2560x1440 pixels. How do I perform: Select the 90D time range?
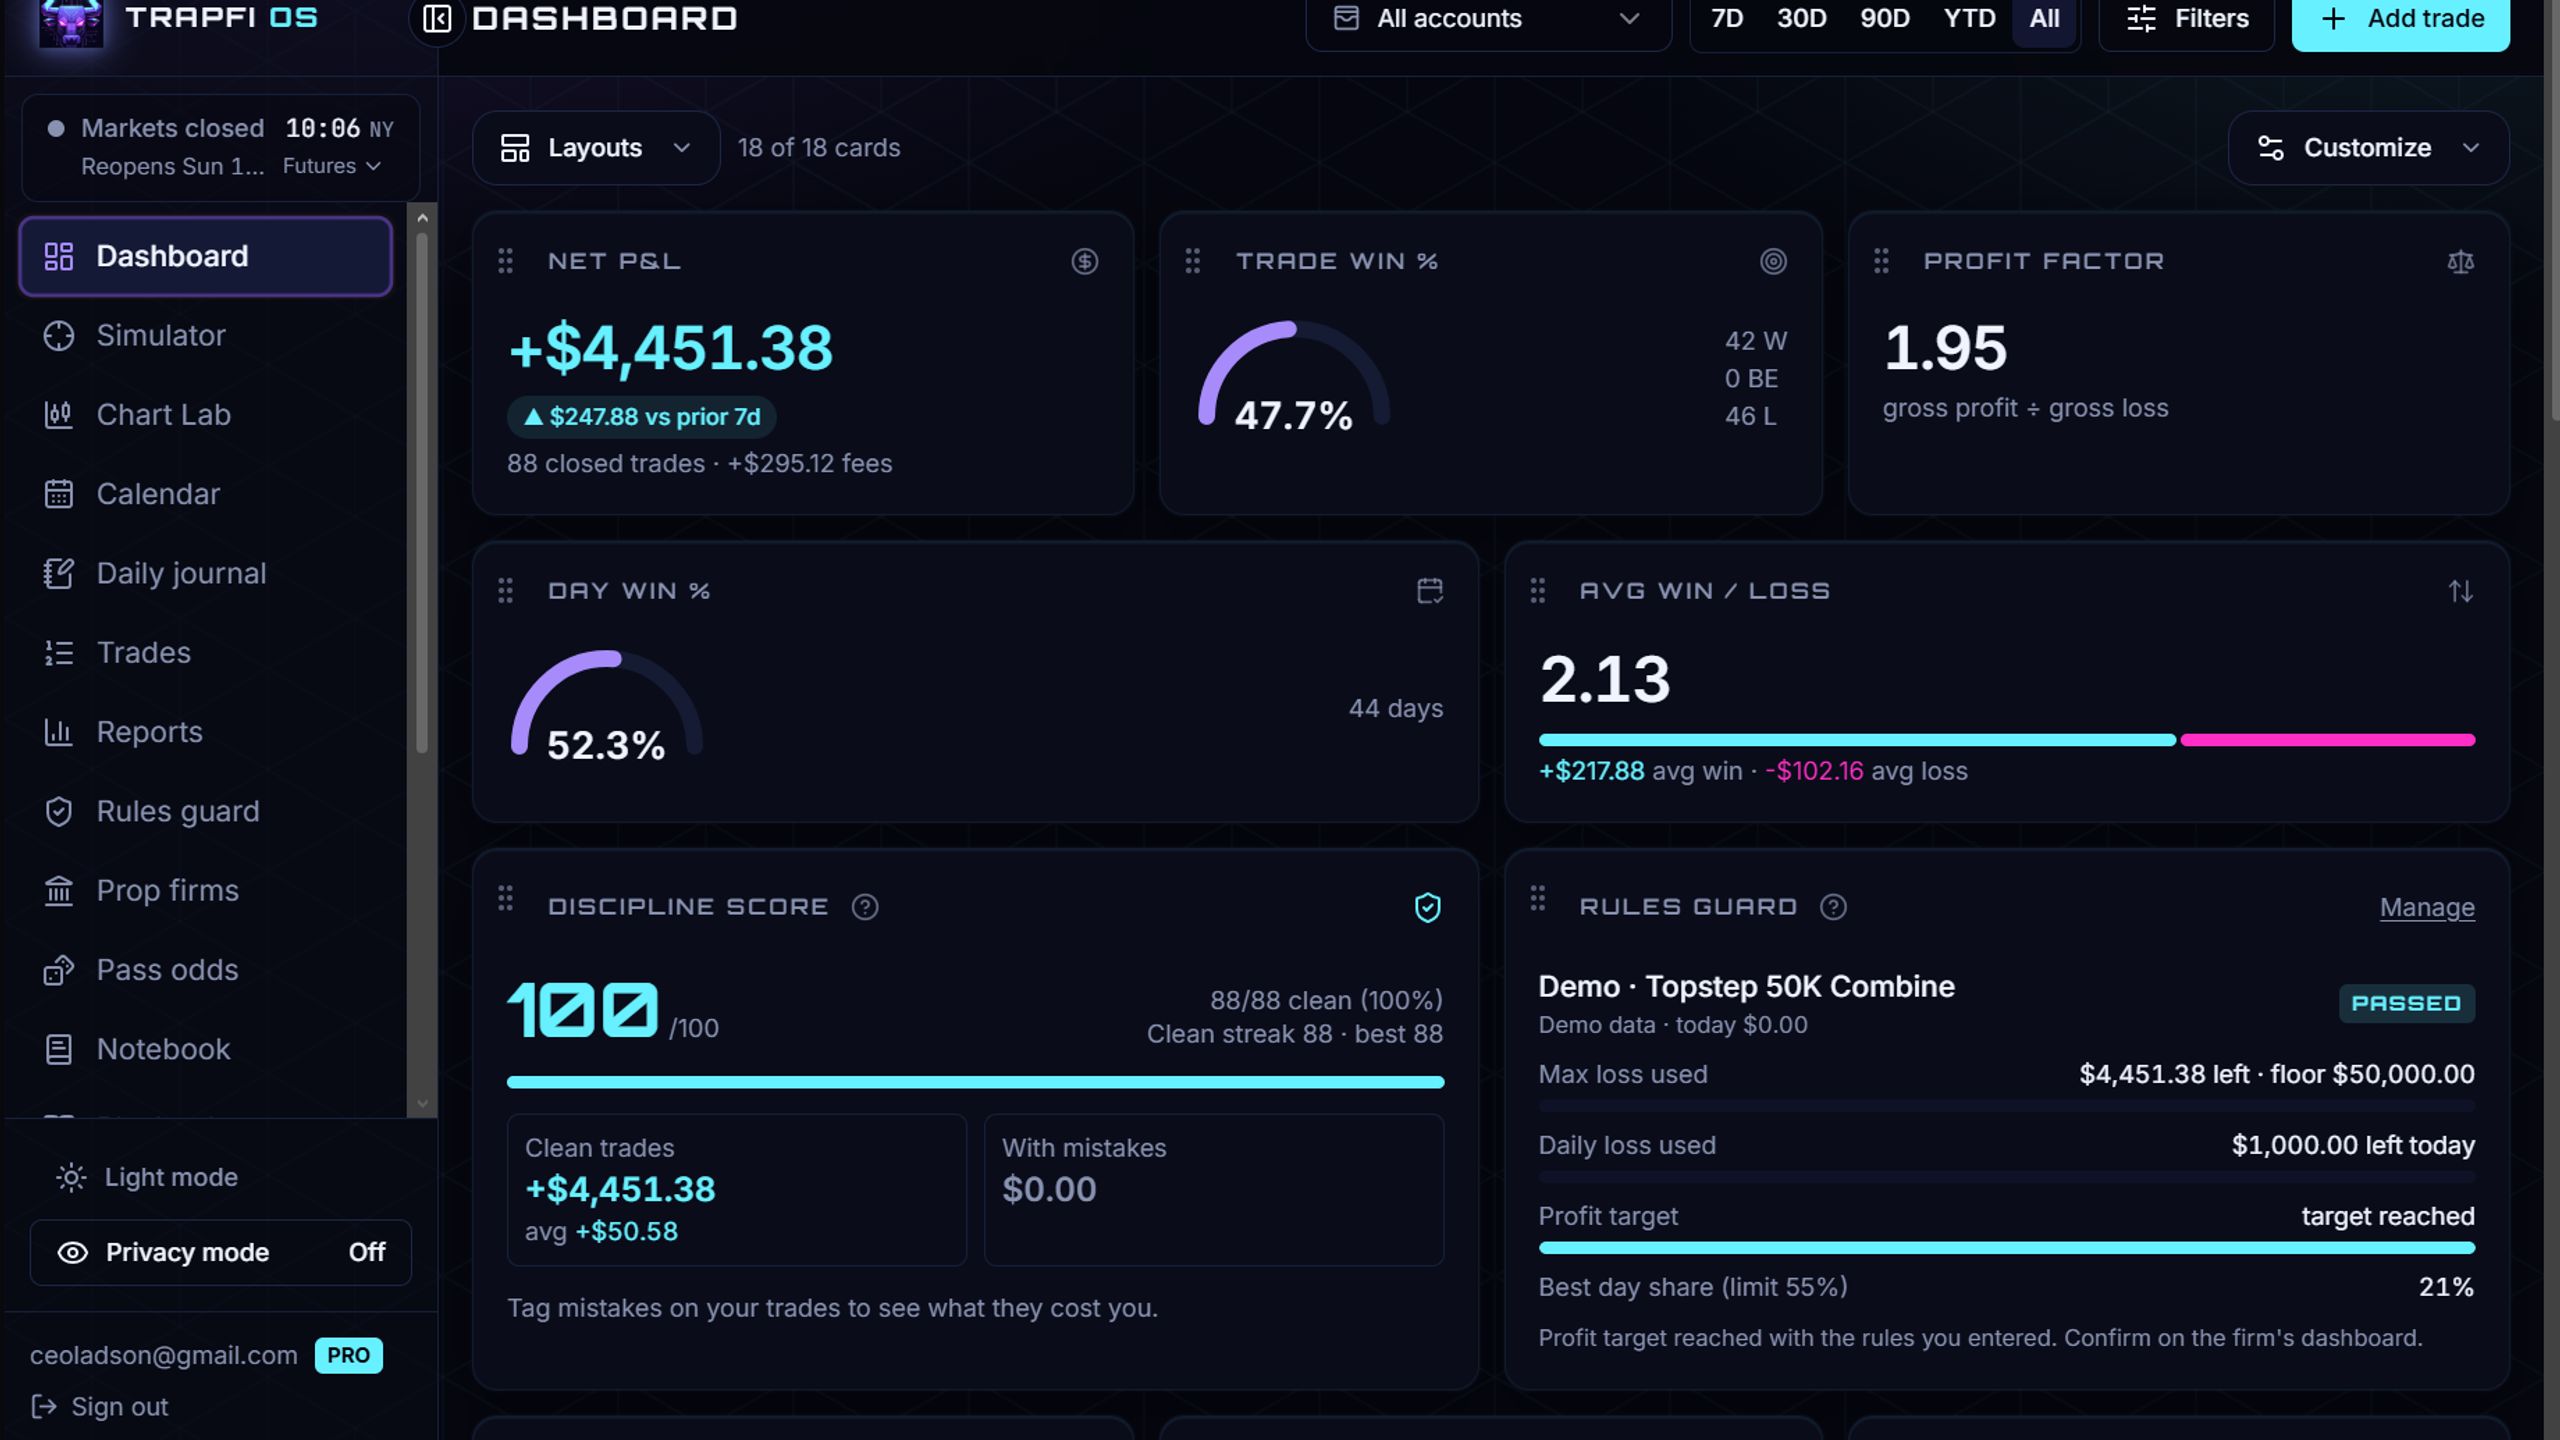[1884, 19]
